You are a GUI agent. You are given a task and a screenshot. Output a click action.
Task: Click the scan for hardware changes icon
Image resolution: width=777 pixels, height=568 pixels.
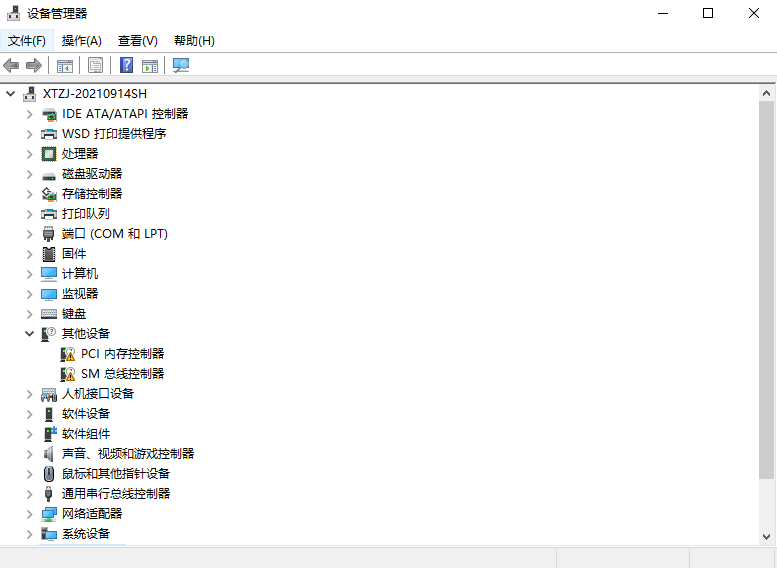(181, 65)
